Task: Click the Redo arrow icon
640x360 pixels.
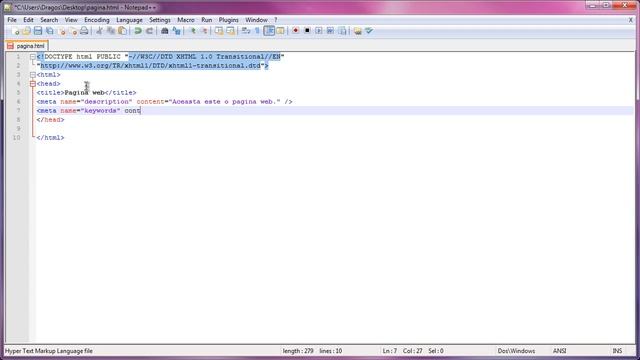Action: tap(149, 31)
